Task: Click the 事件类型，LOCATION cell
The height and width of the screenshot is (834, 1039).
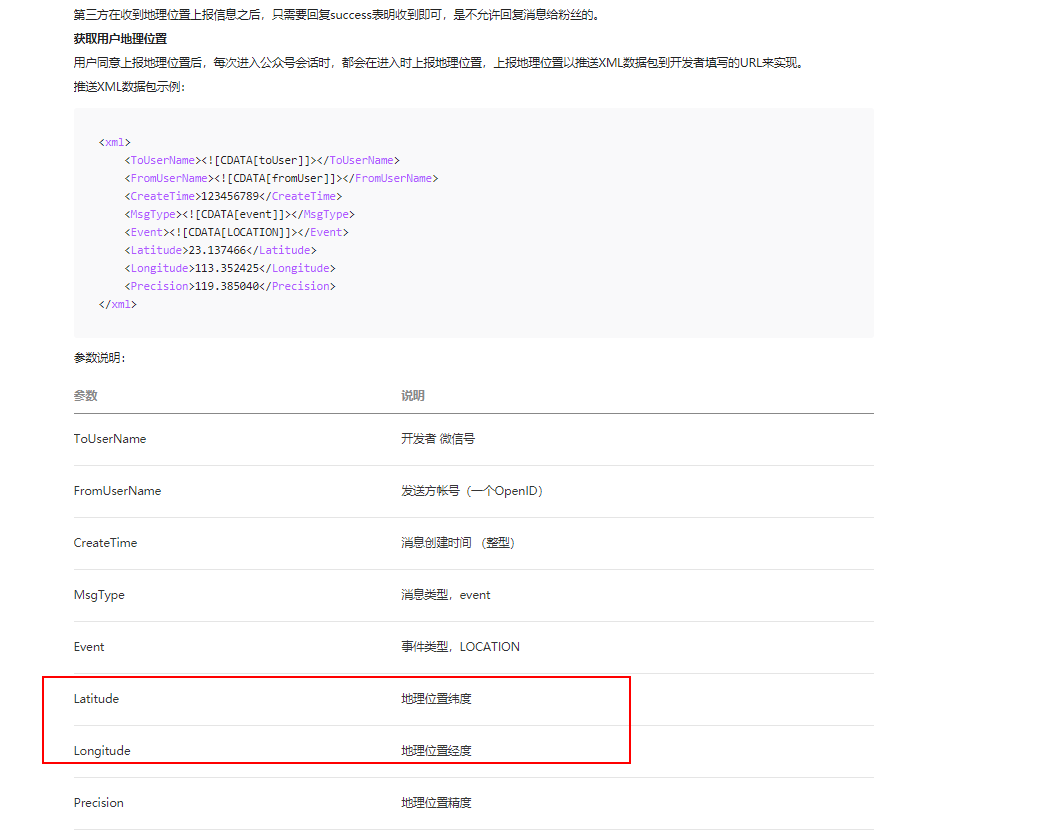Action: tap(460, 647)
